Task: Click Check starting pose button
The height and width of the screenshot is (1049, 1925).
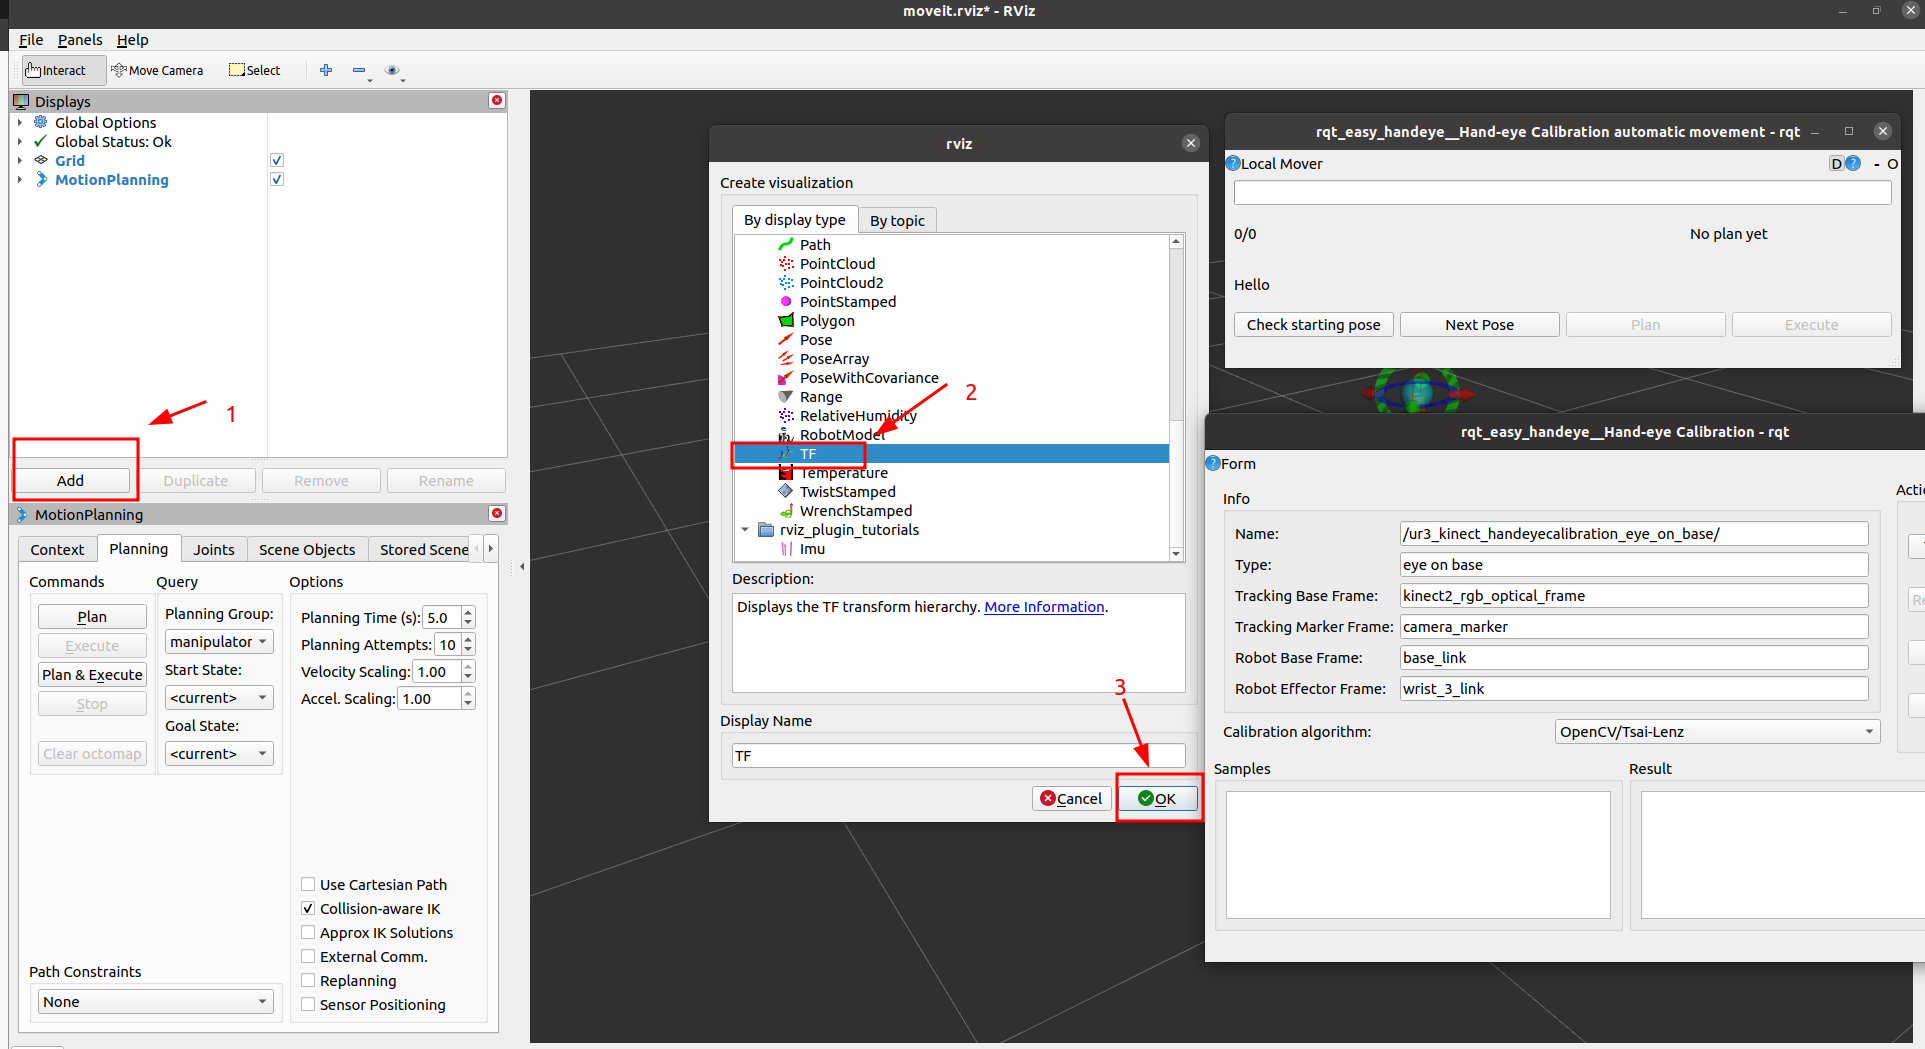Action: tap(1313, 325)
